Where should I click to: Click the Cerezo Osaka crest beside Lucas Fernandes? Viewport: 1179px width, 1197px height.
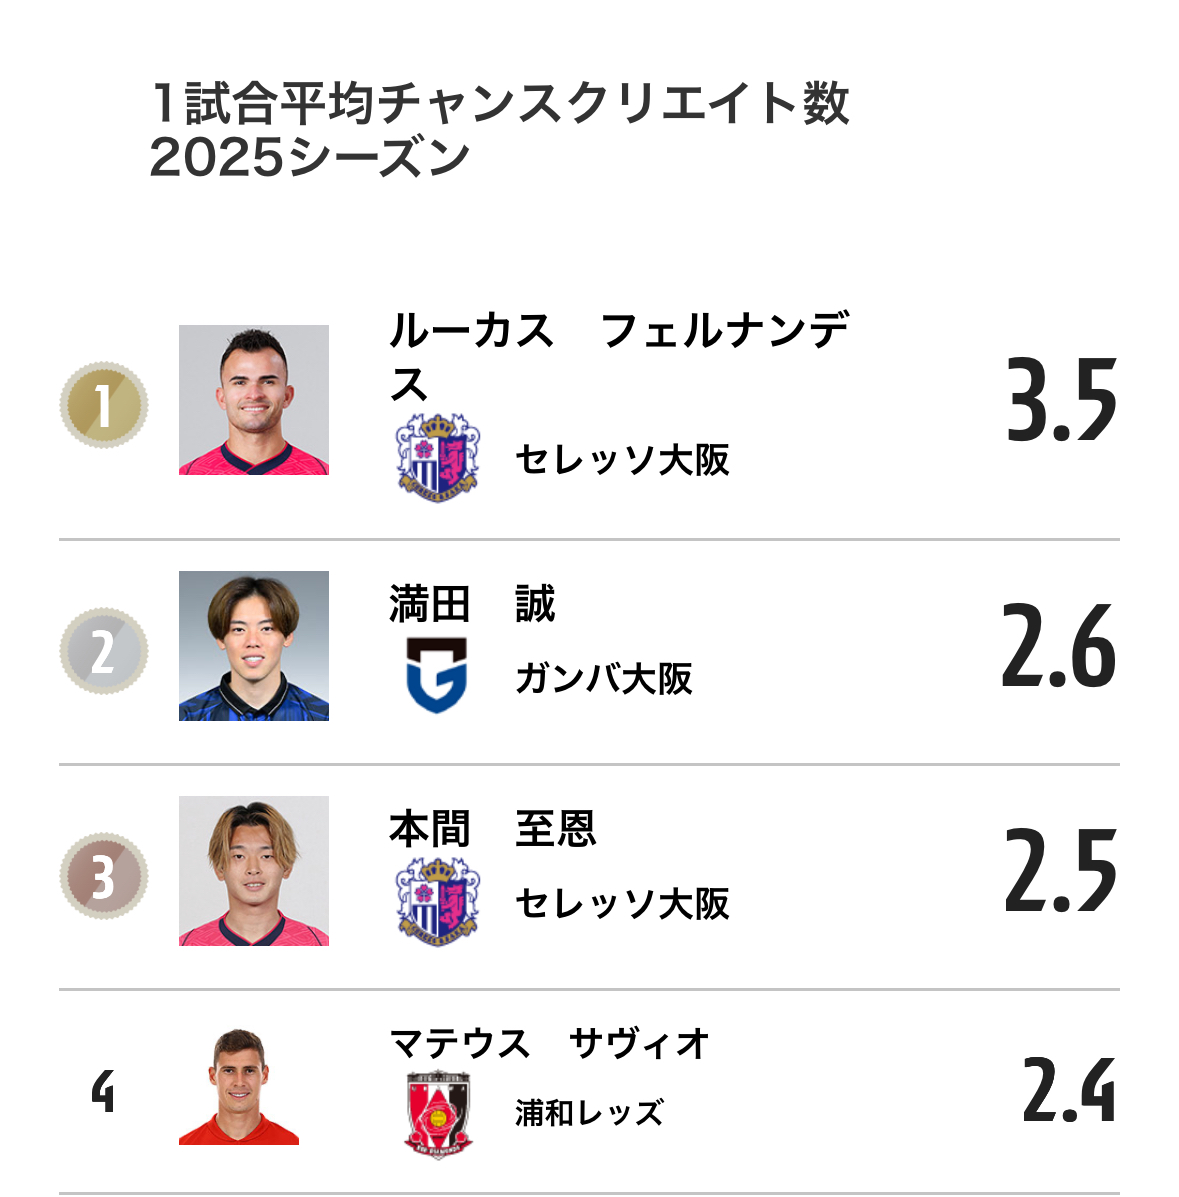438,457
